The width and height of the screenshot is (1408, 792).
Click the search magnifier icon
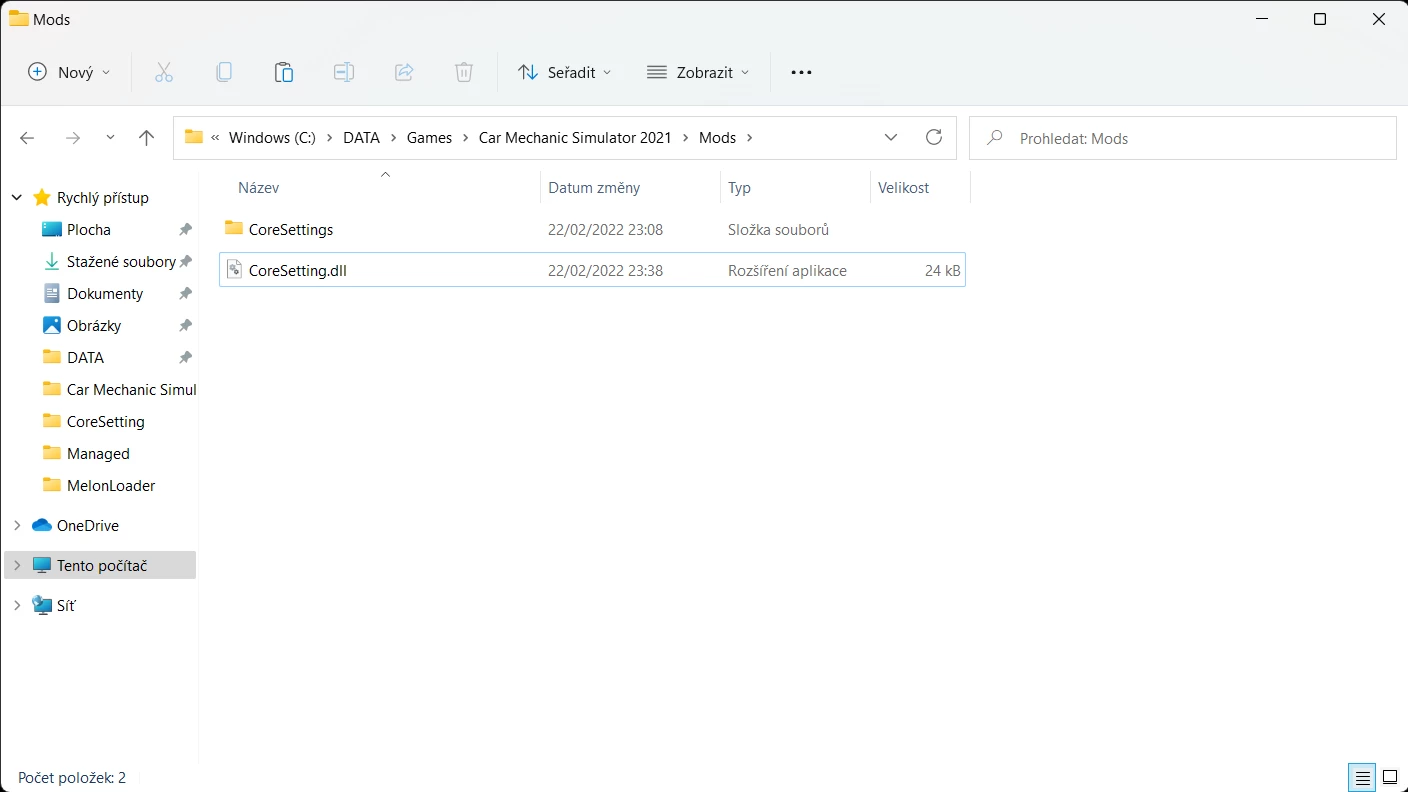(994, 138)
